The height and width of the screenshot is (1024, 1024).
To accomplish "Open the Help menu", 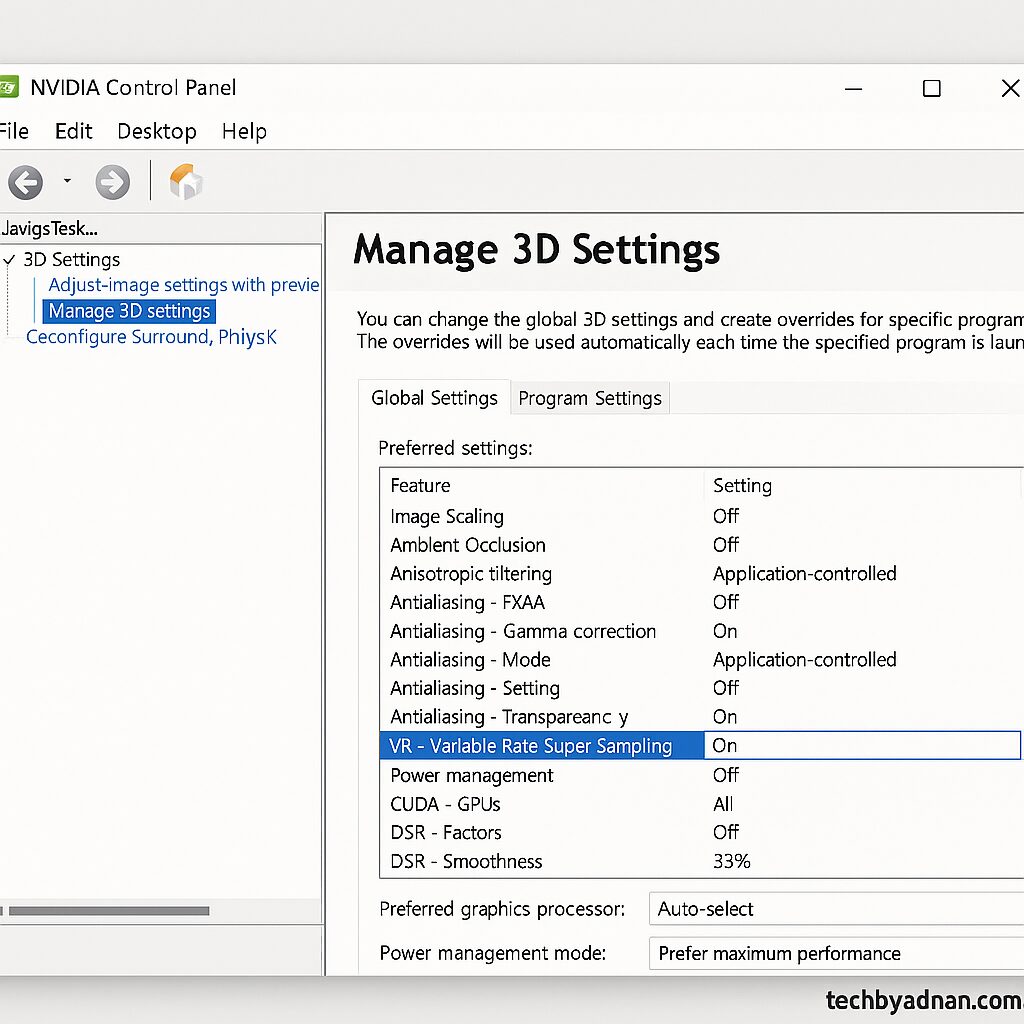I will [243, 131].
